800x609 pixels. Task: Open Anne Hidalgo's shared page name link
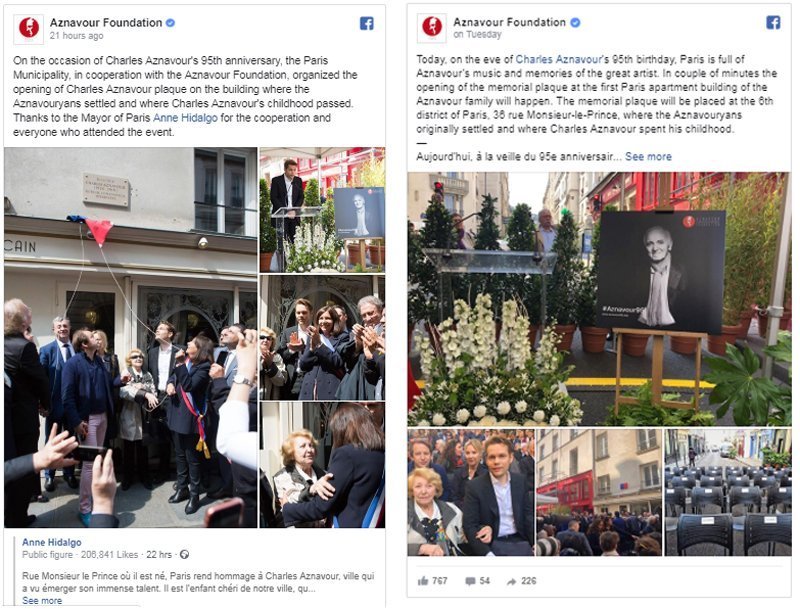point(52,542)
